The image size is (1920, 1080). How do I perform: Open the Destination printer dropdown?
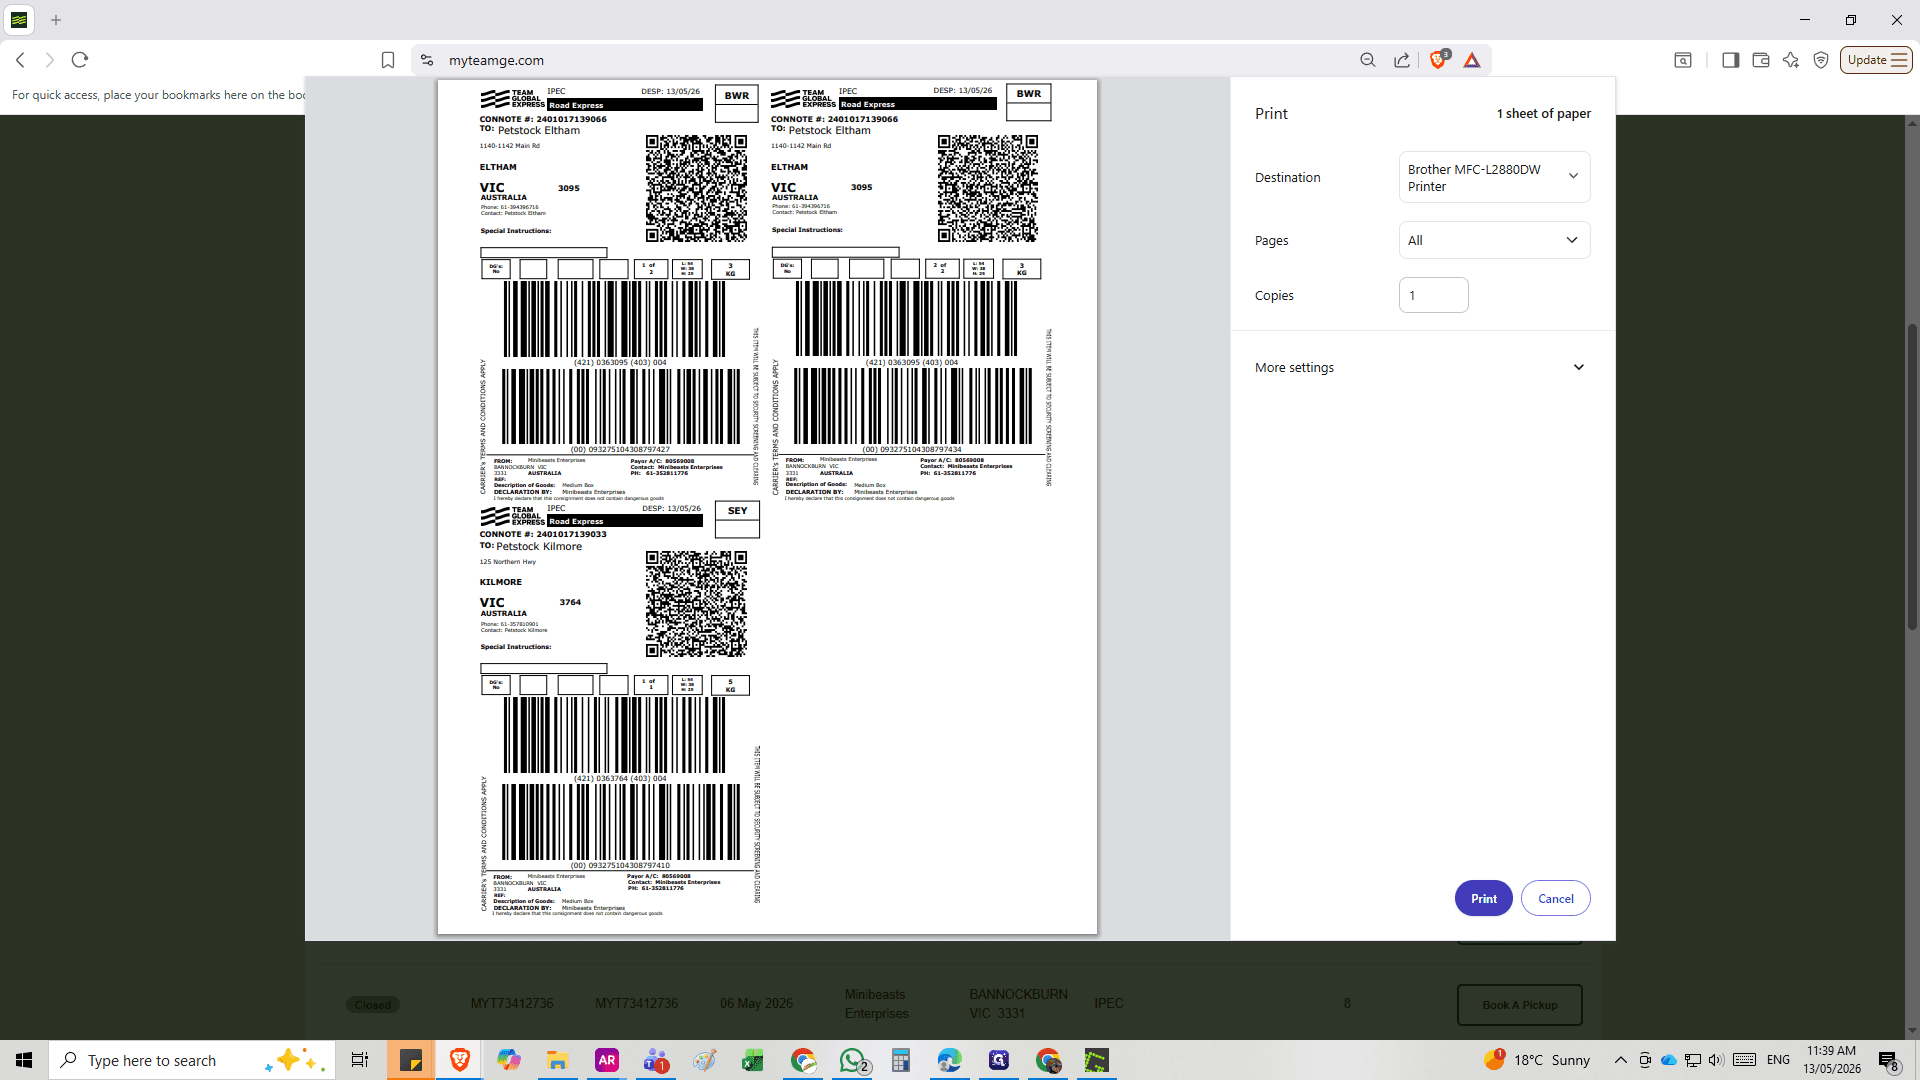point(1494,177)
